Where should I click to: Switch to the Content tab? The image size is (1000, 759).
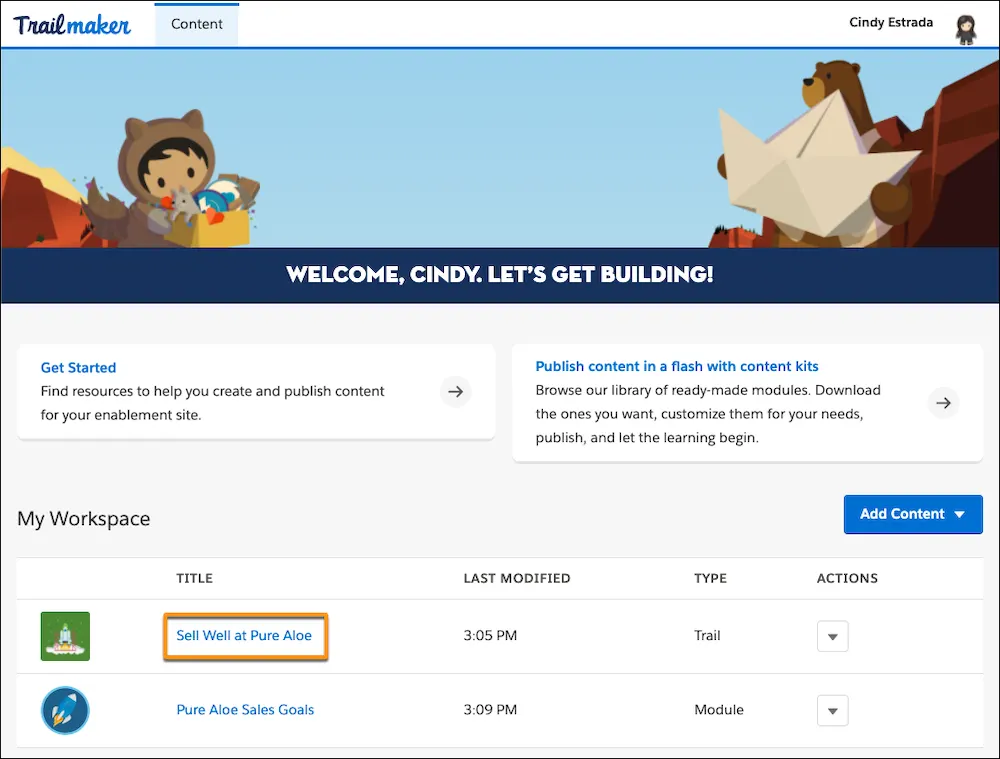[196, 23]
